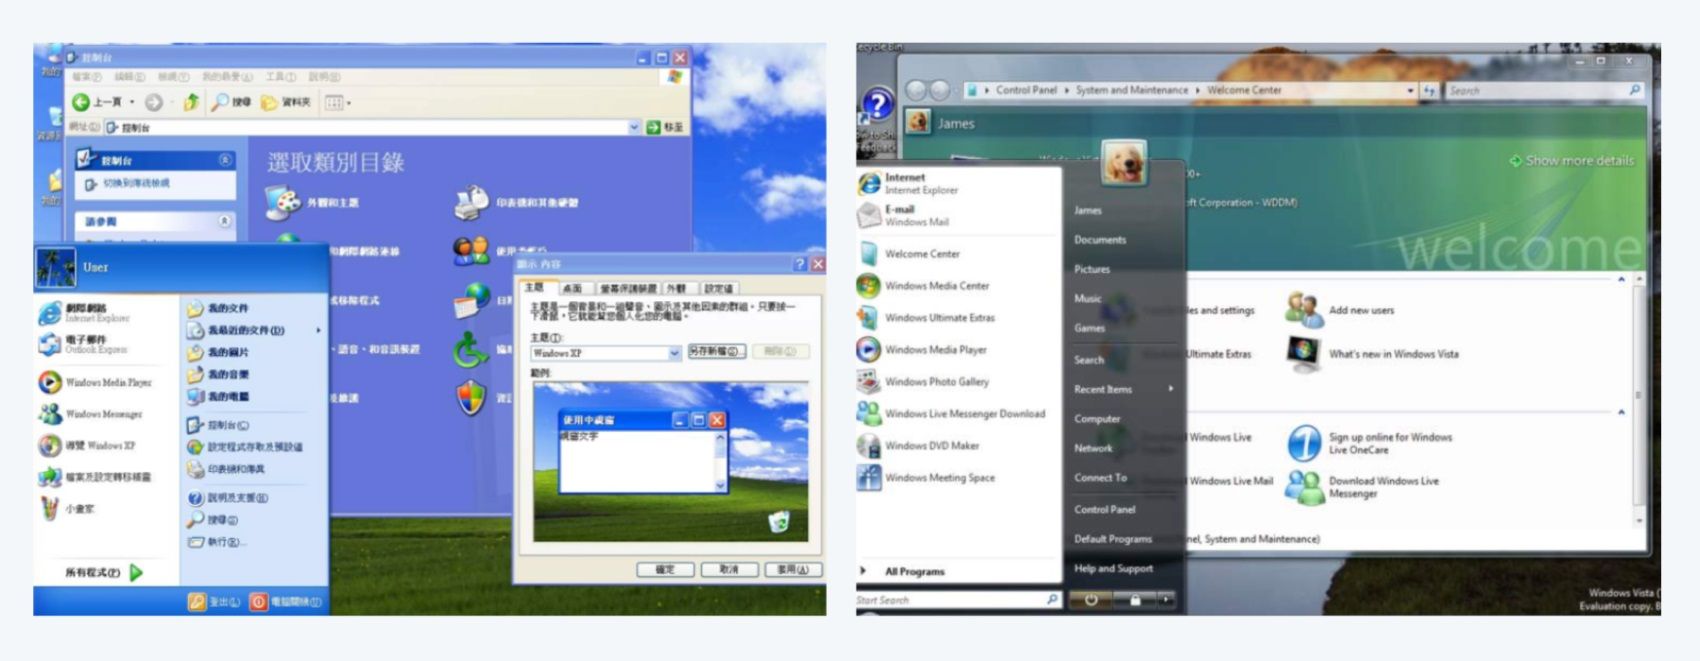Viewport: 1700px width, 661px height.
Task: Open 控制台(C) entry in XP start menu
Action: point(218,425)
